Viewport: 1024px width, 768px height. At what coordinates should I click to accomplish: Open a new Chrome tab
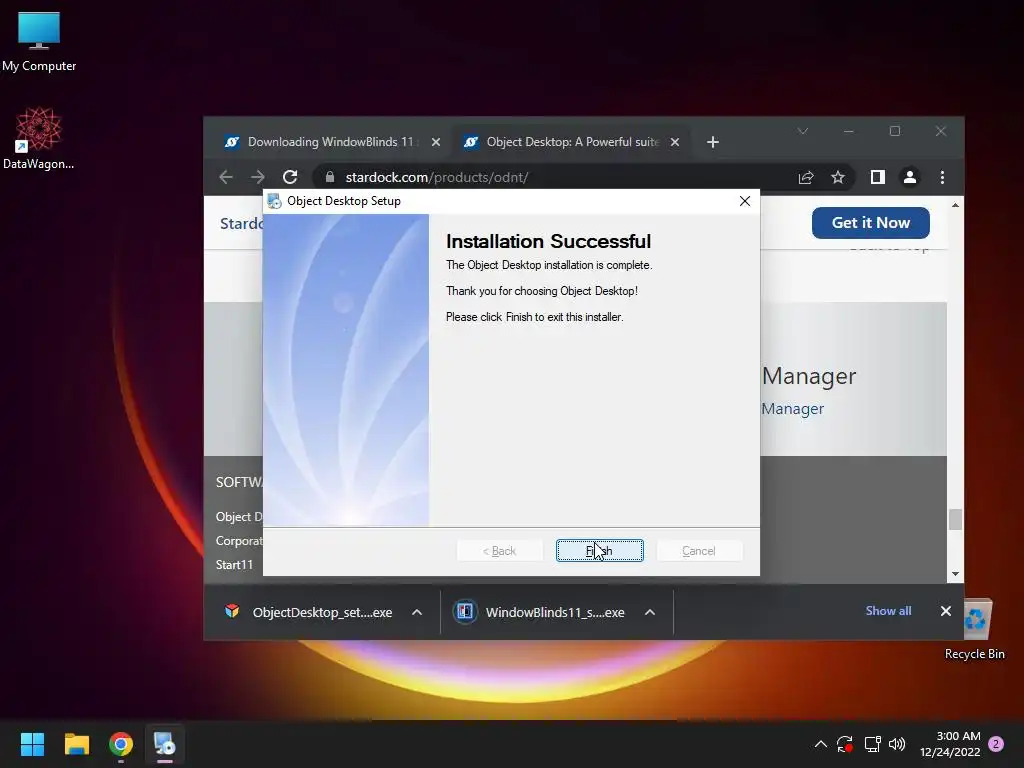click(x=712, y=142)
